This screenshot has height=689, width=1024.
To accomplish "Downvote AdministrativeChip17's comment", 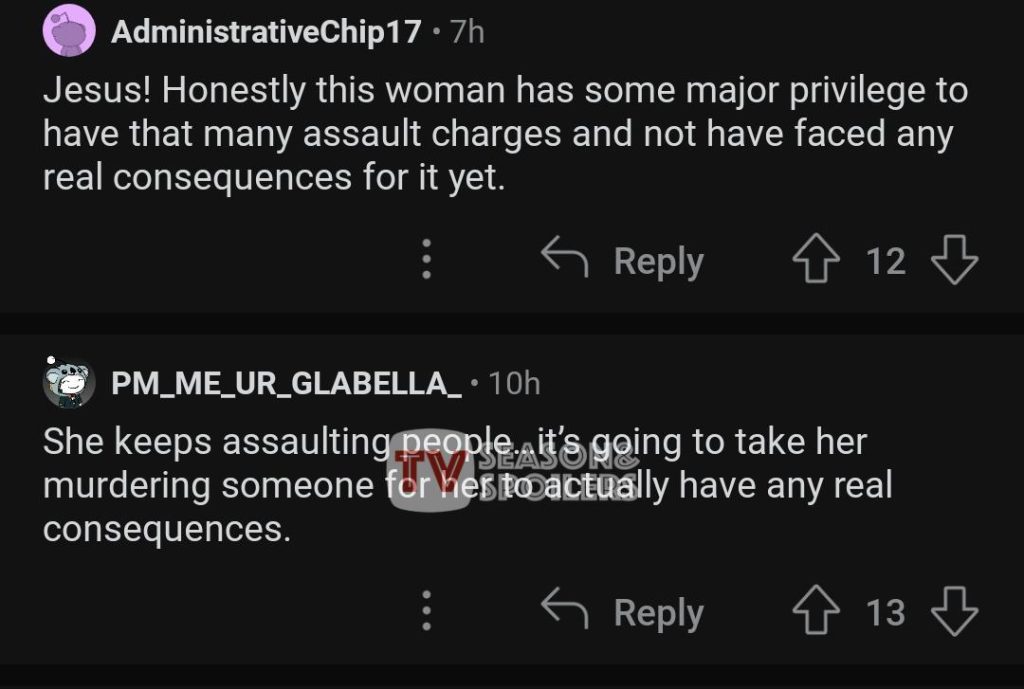I will (953, 261).
